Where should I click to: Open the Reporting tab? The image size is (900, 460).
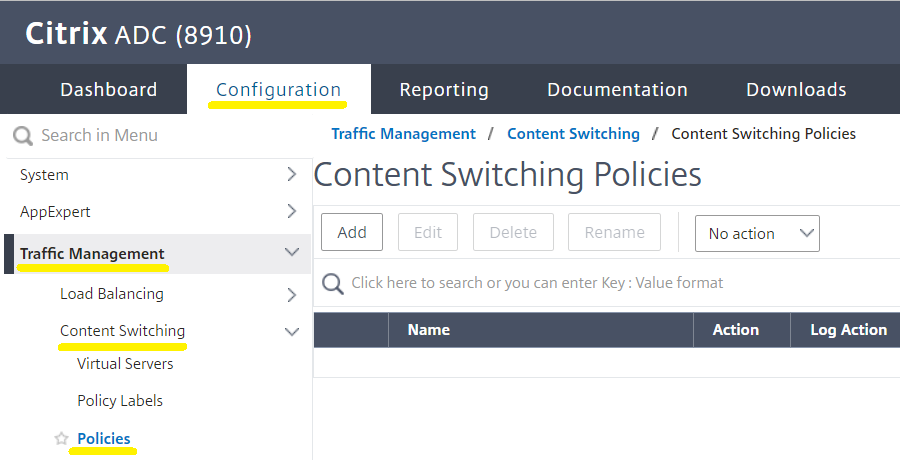click(x=444, y=90)
